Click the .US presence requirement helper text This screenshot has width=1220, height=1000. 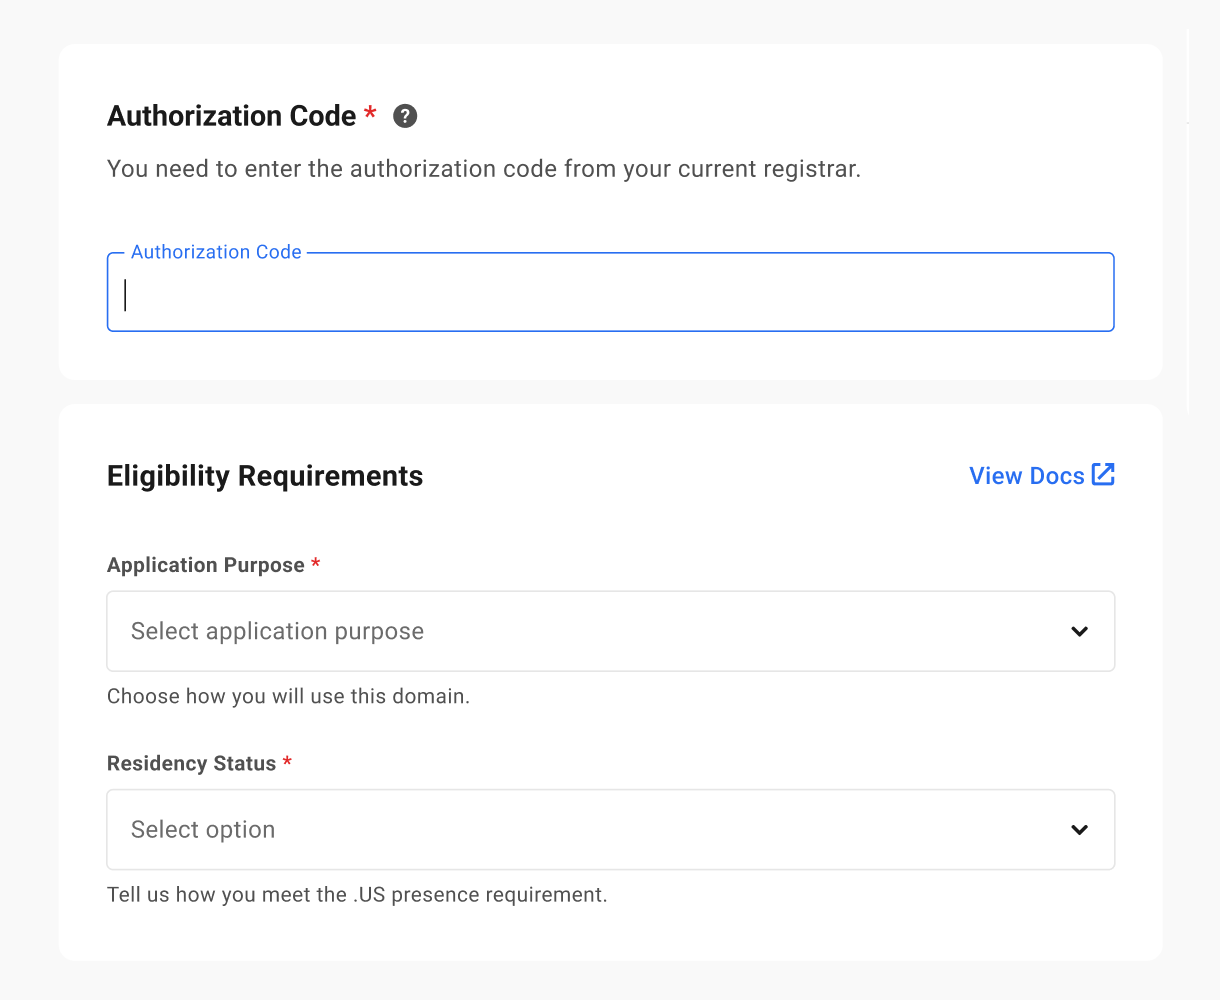pyautogui.click(x=357, y=894)
